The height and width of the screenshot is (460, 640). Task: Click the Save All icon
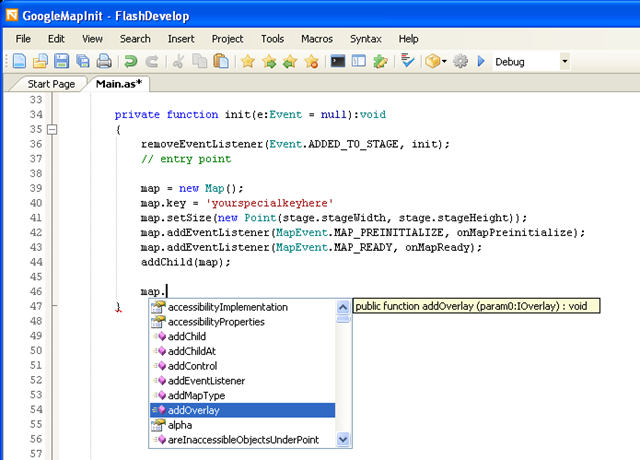83,61
